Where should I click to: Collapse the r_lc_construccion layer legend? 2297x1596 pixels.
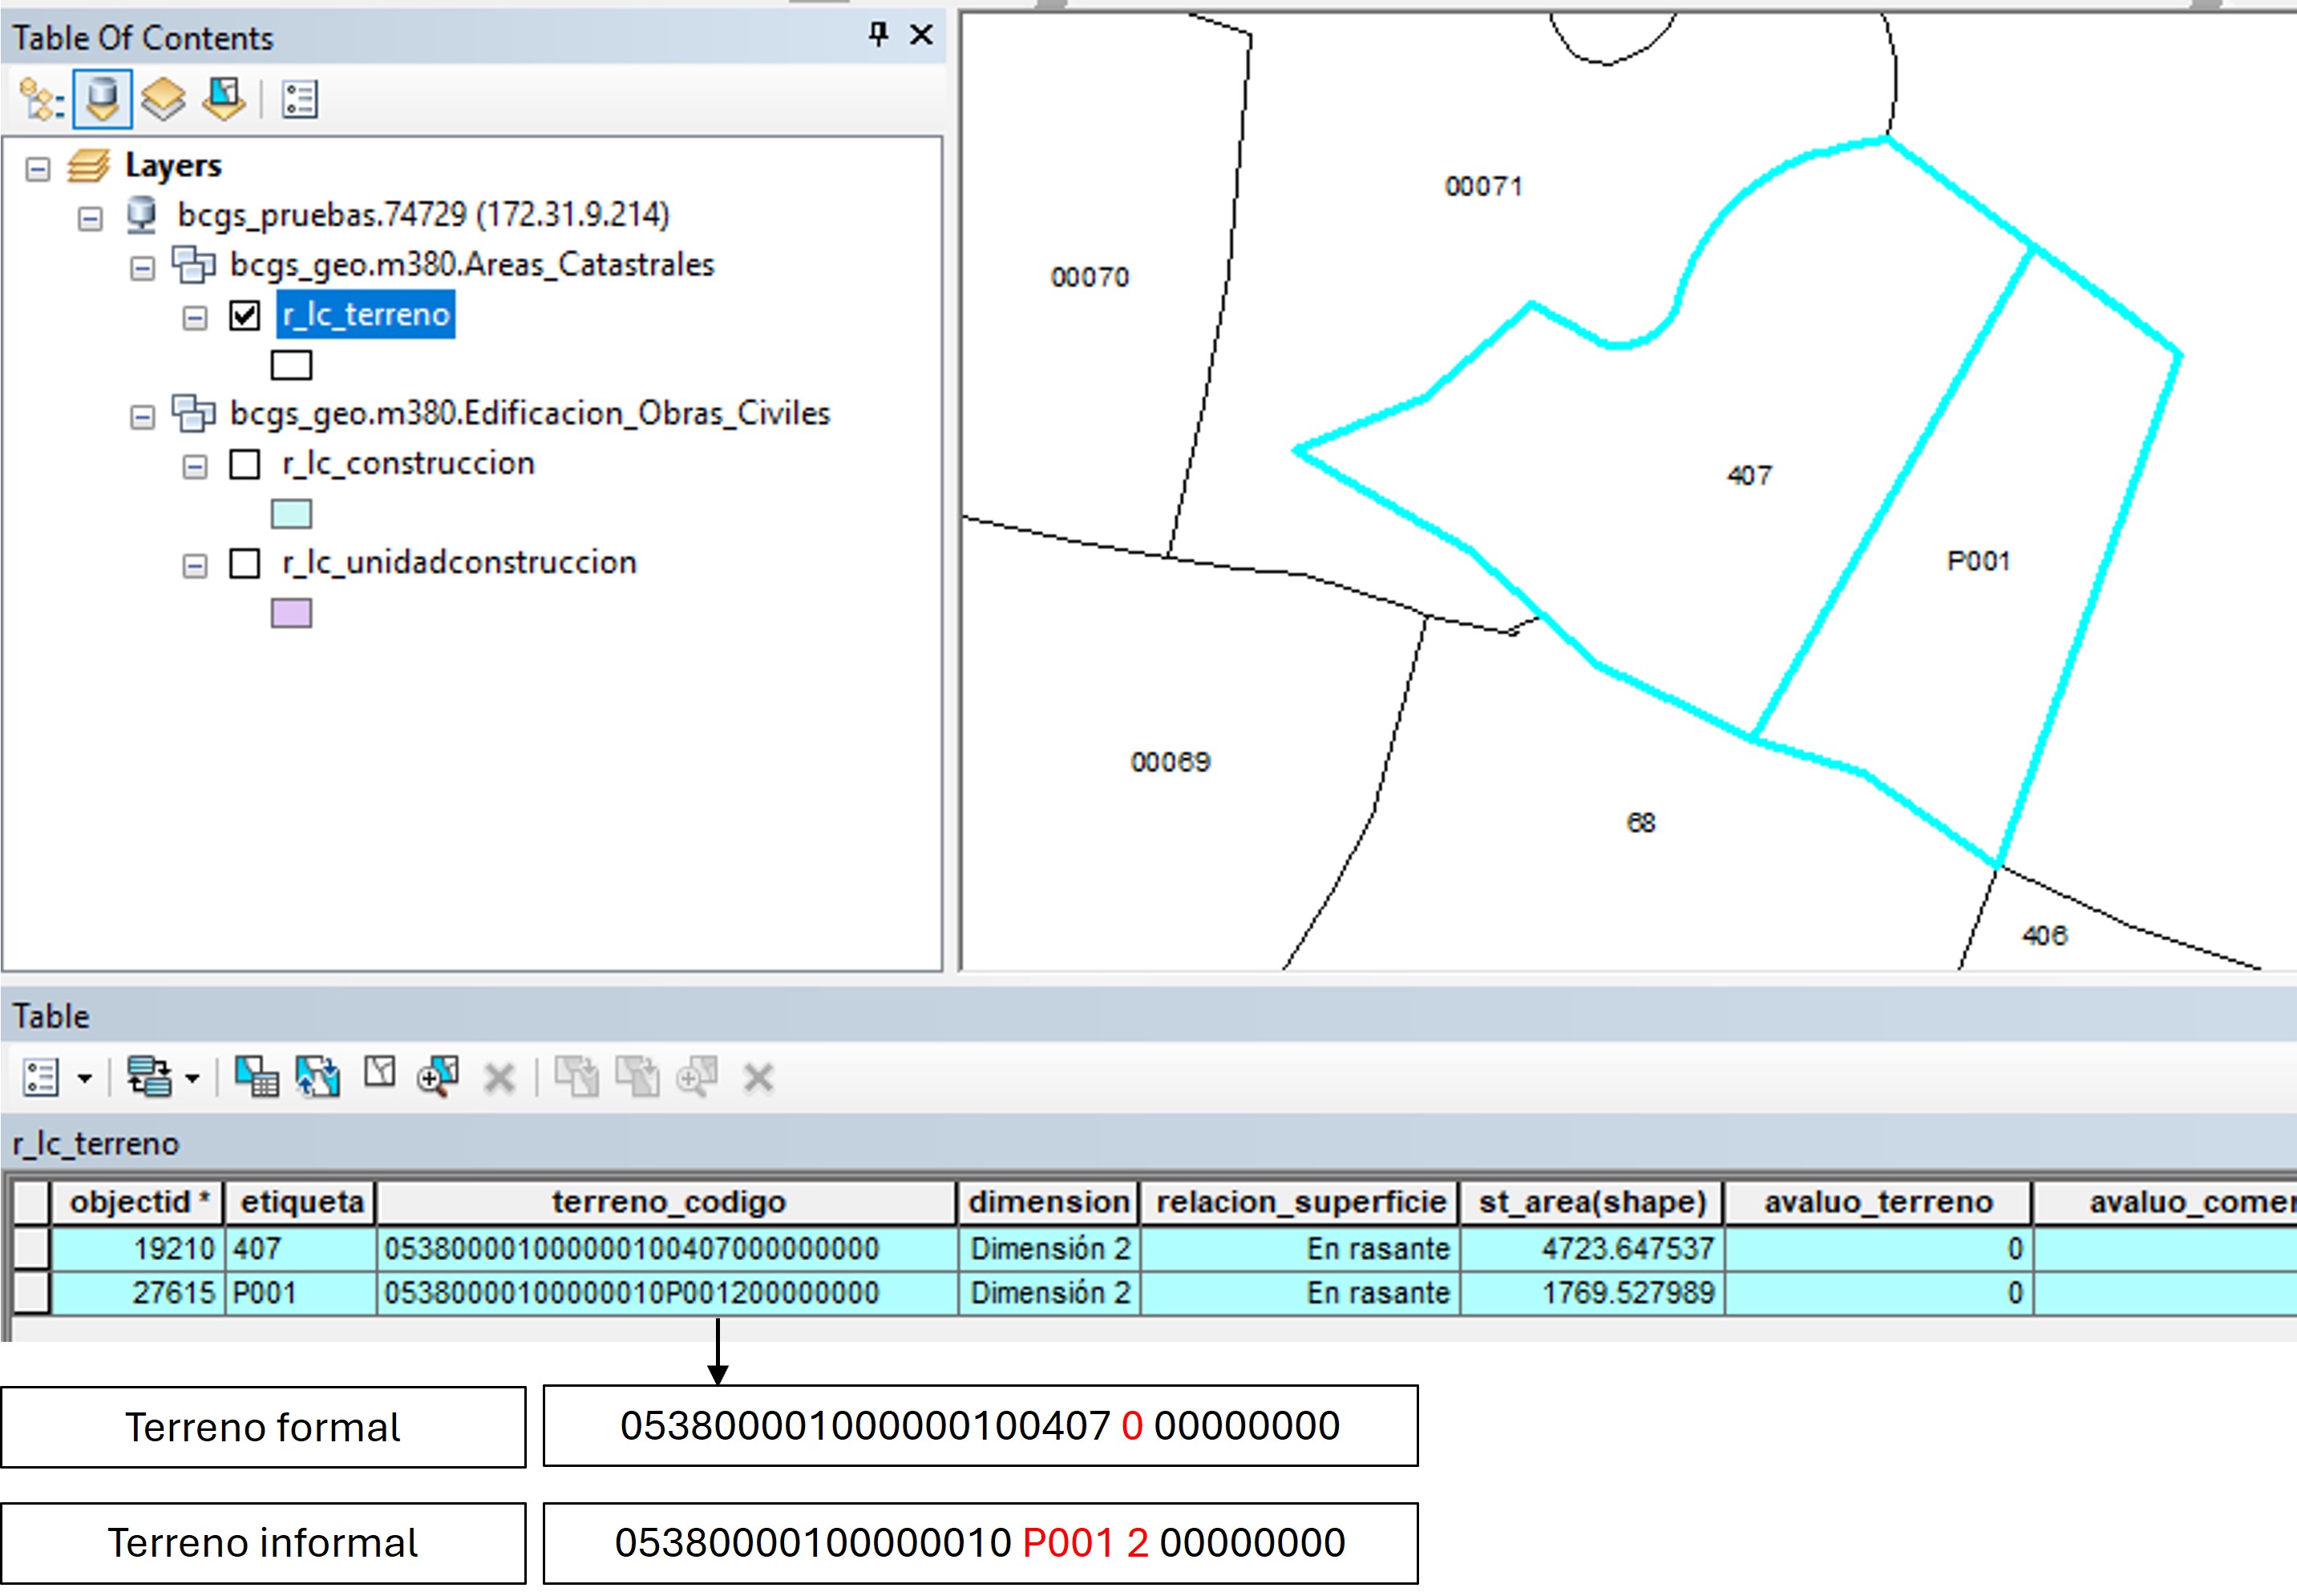[195, 467]
